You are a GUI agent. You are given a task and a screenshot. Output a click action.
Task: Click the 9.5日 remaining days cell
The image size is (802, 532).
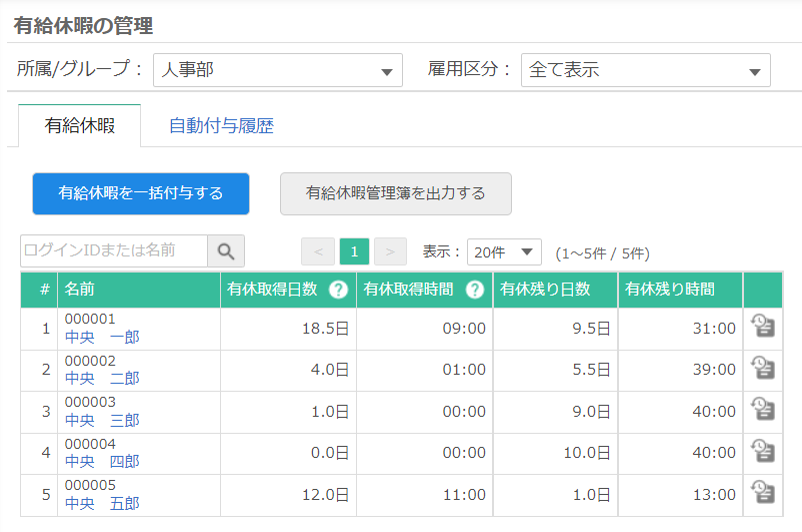coord(555,328)
